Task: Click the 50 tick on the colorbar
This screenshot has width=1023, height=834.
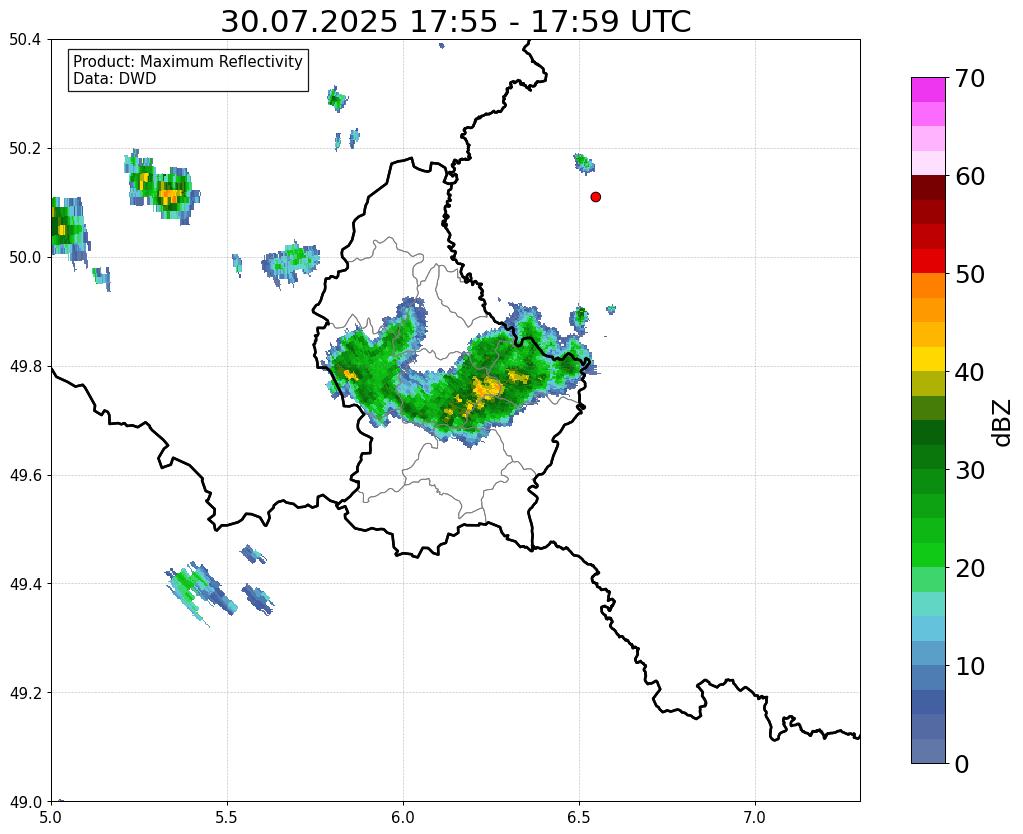Action: pyautogui.click(x=969, y=274)
